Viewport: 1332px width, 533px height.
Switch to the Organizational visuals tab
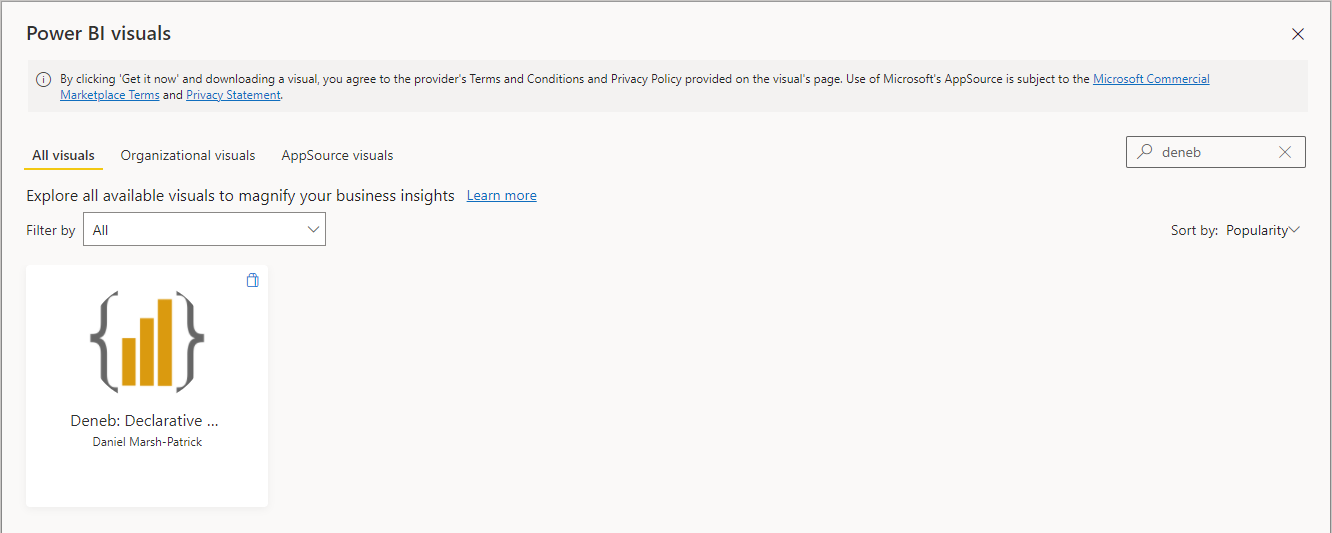pyautogui.click(x=188, y=155)
